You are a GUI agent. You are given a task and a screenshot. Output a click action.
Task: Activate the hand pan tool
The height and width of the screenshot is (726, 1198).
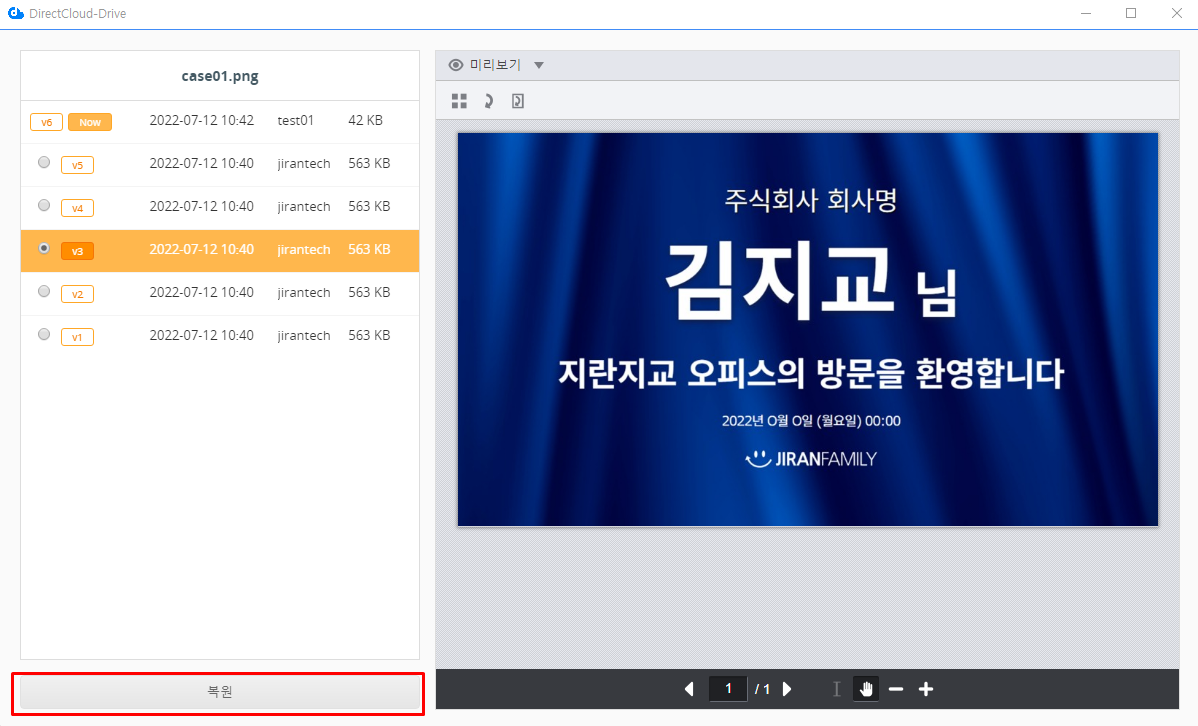click(866, 689)
